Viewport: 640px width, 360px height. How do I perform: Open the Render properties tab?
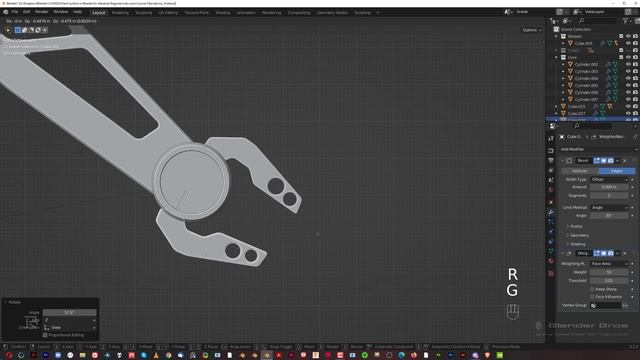551,151
